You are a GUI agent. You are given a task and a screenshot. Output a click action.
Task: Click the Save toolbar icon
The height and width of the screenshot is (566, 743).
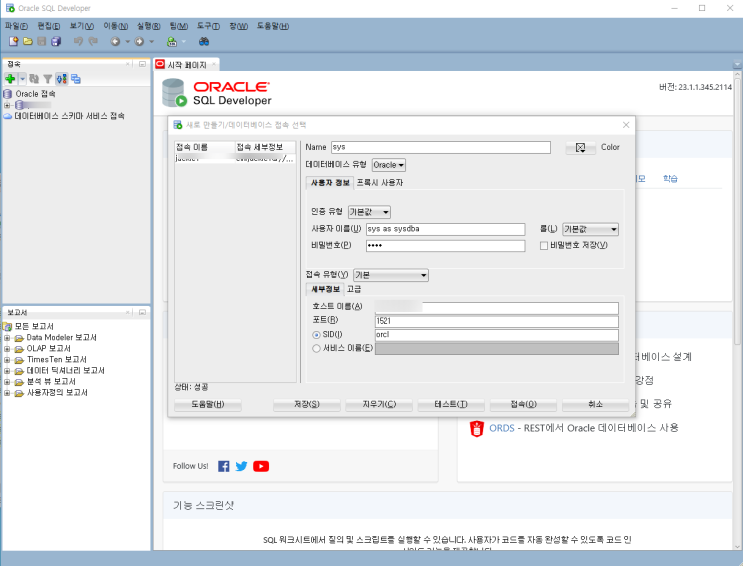coord(42,41)
